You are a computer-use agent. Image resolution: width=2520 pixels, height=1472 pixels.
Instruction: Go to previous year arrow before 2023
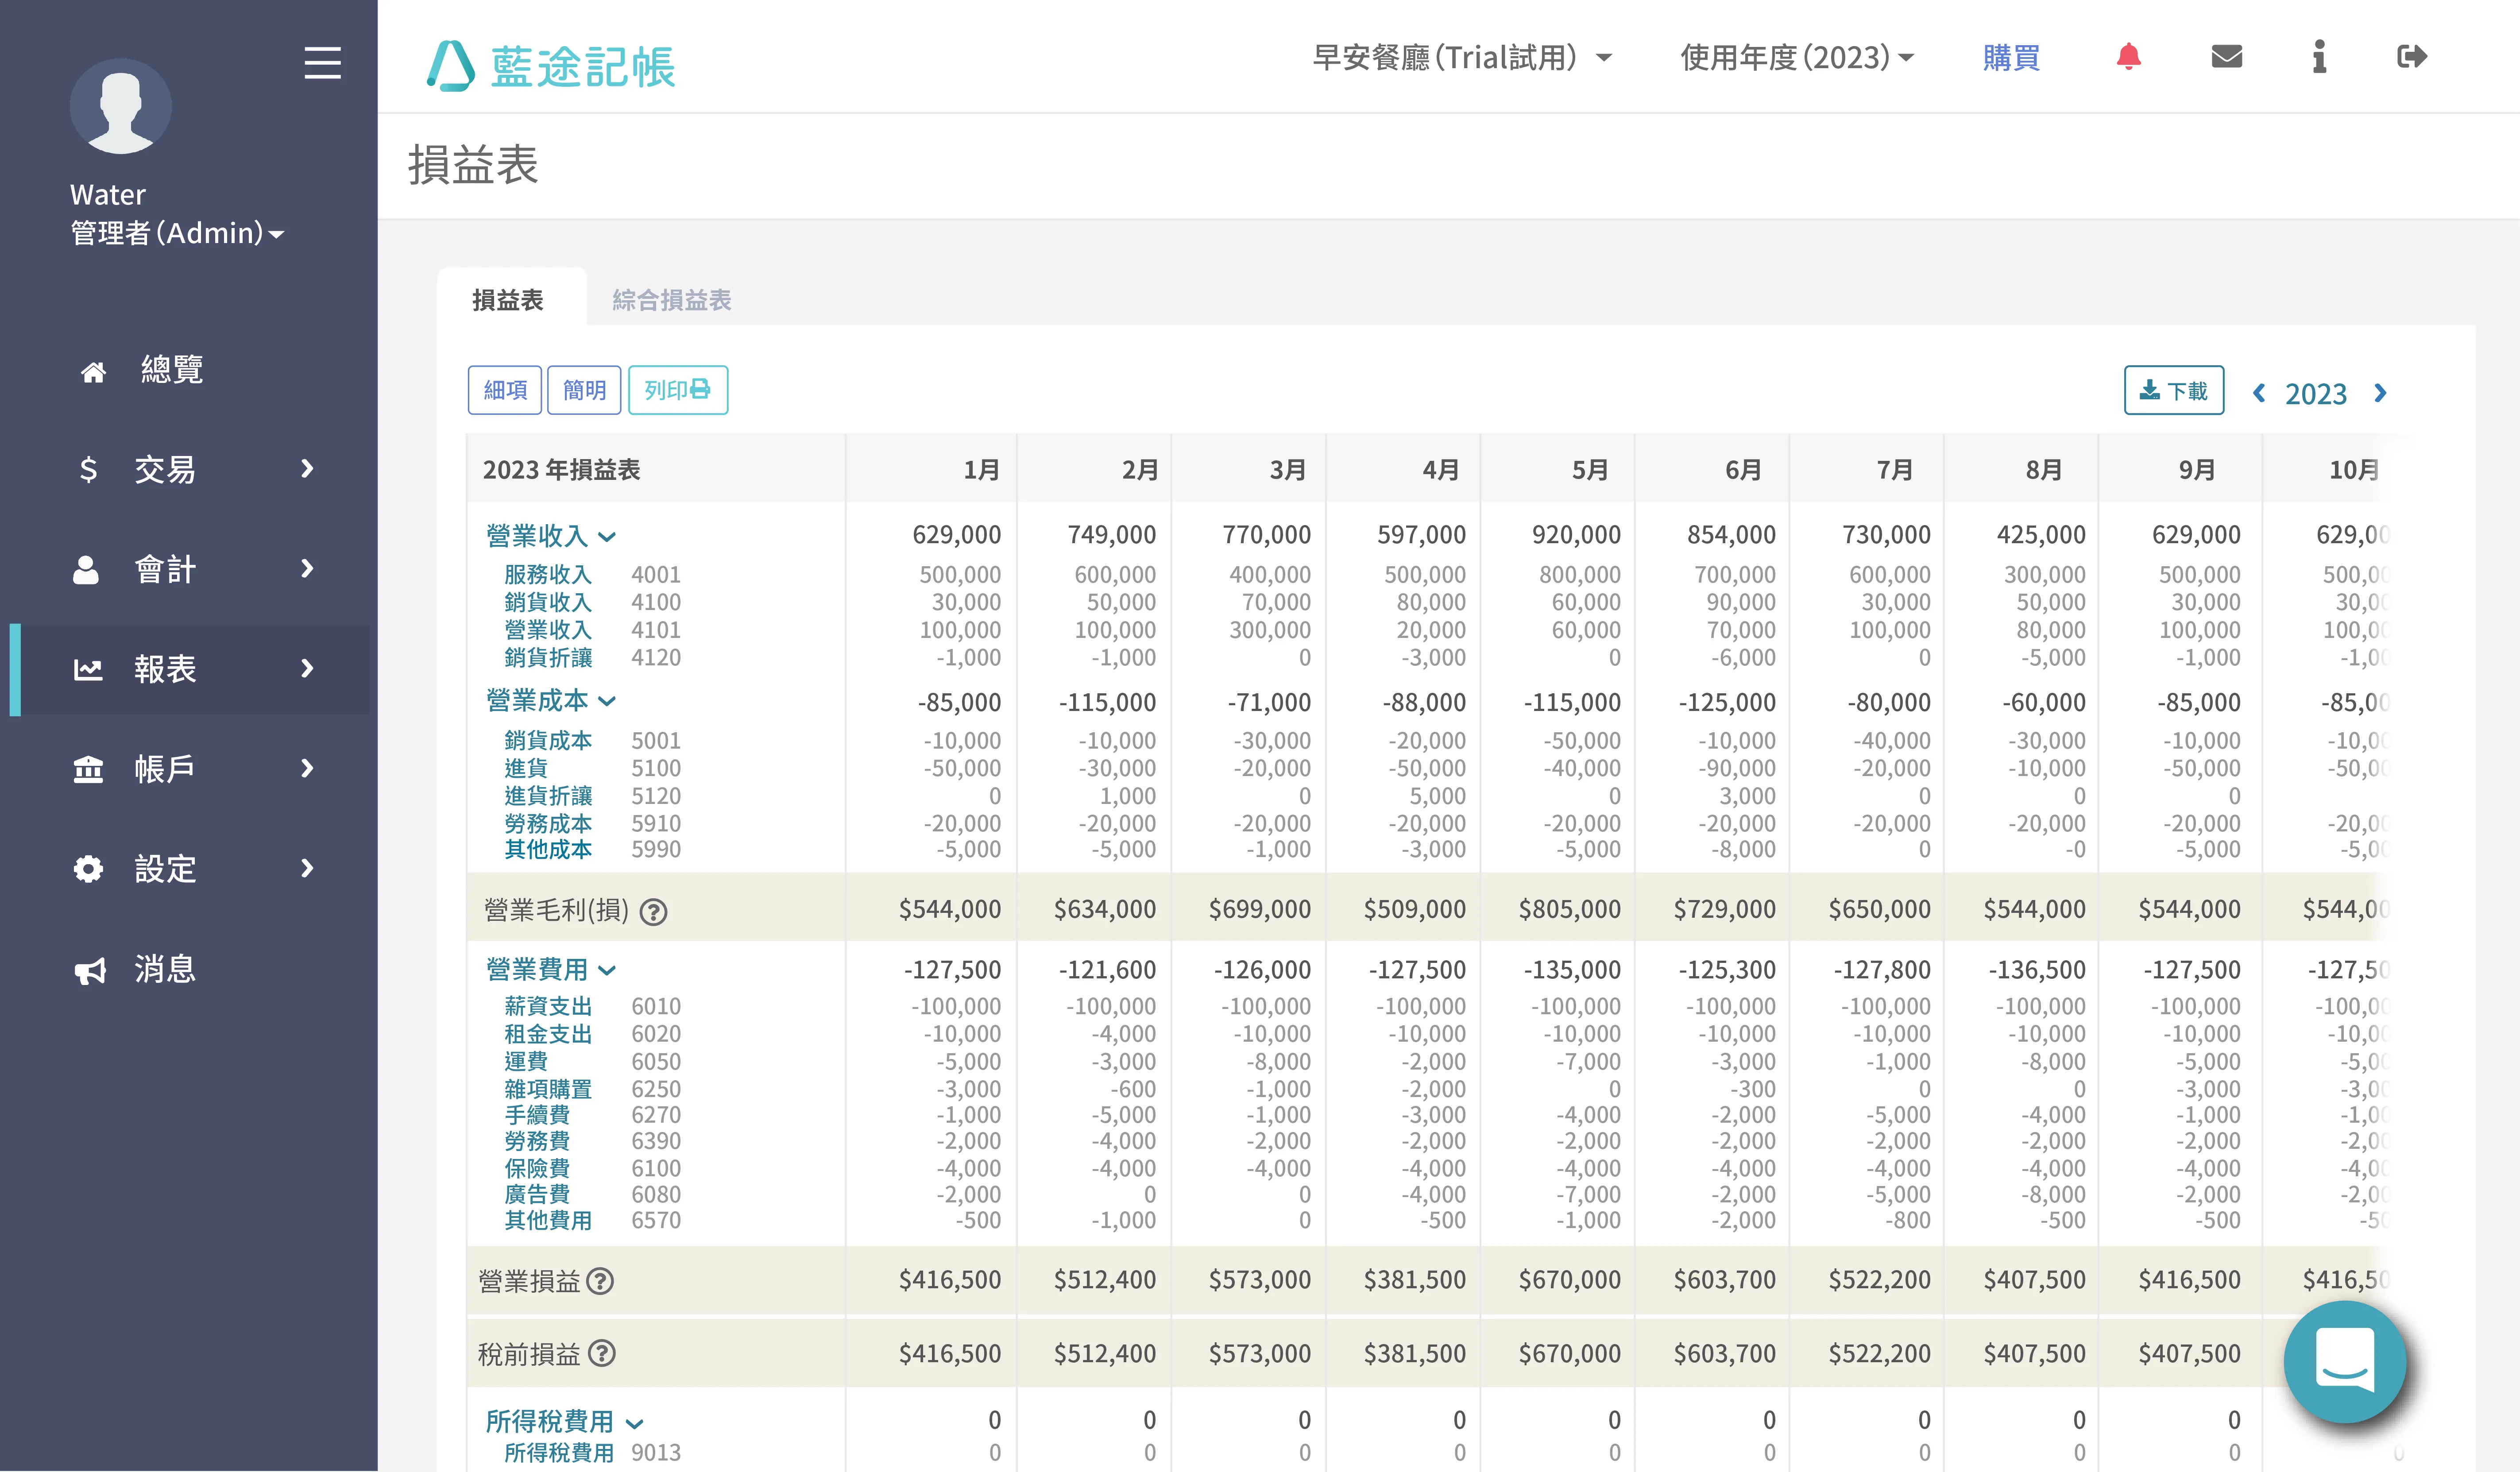[x=2258, y=393]
